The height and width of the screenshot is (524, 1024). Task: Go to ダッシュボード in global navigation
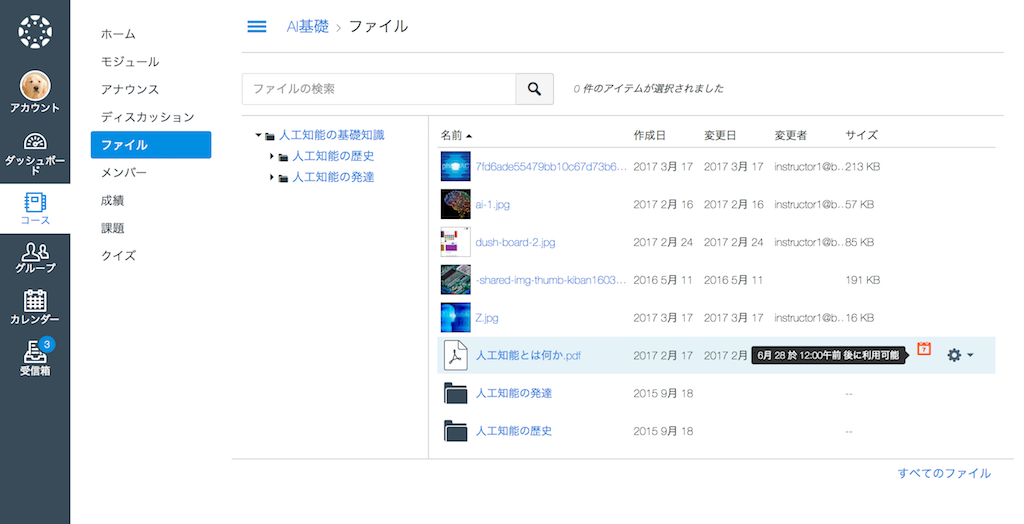(35, 154)
